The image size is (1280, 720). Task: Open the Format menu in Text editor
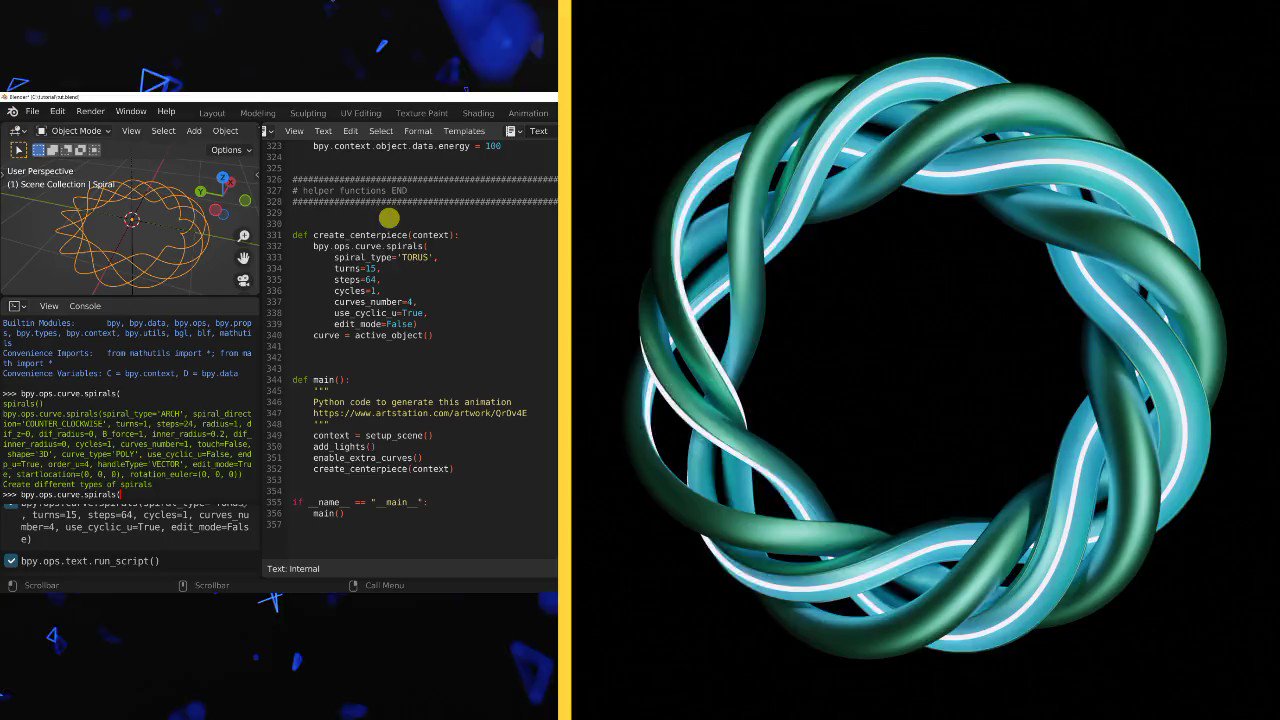[417, 131]
